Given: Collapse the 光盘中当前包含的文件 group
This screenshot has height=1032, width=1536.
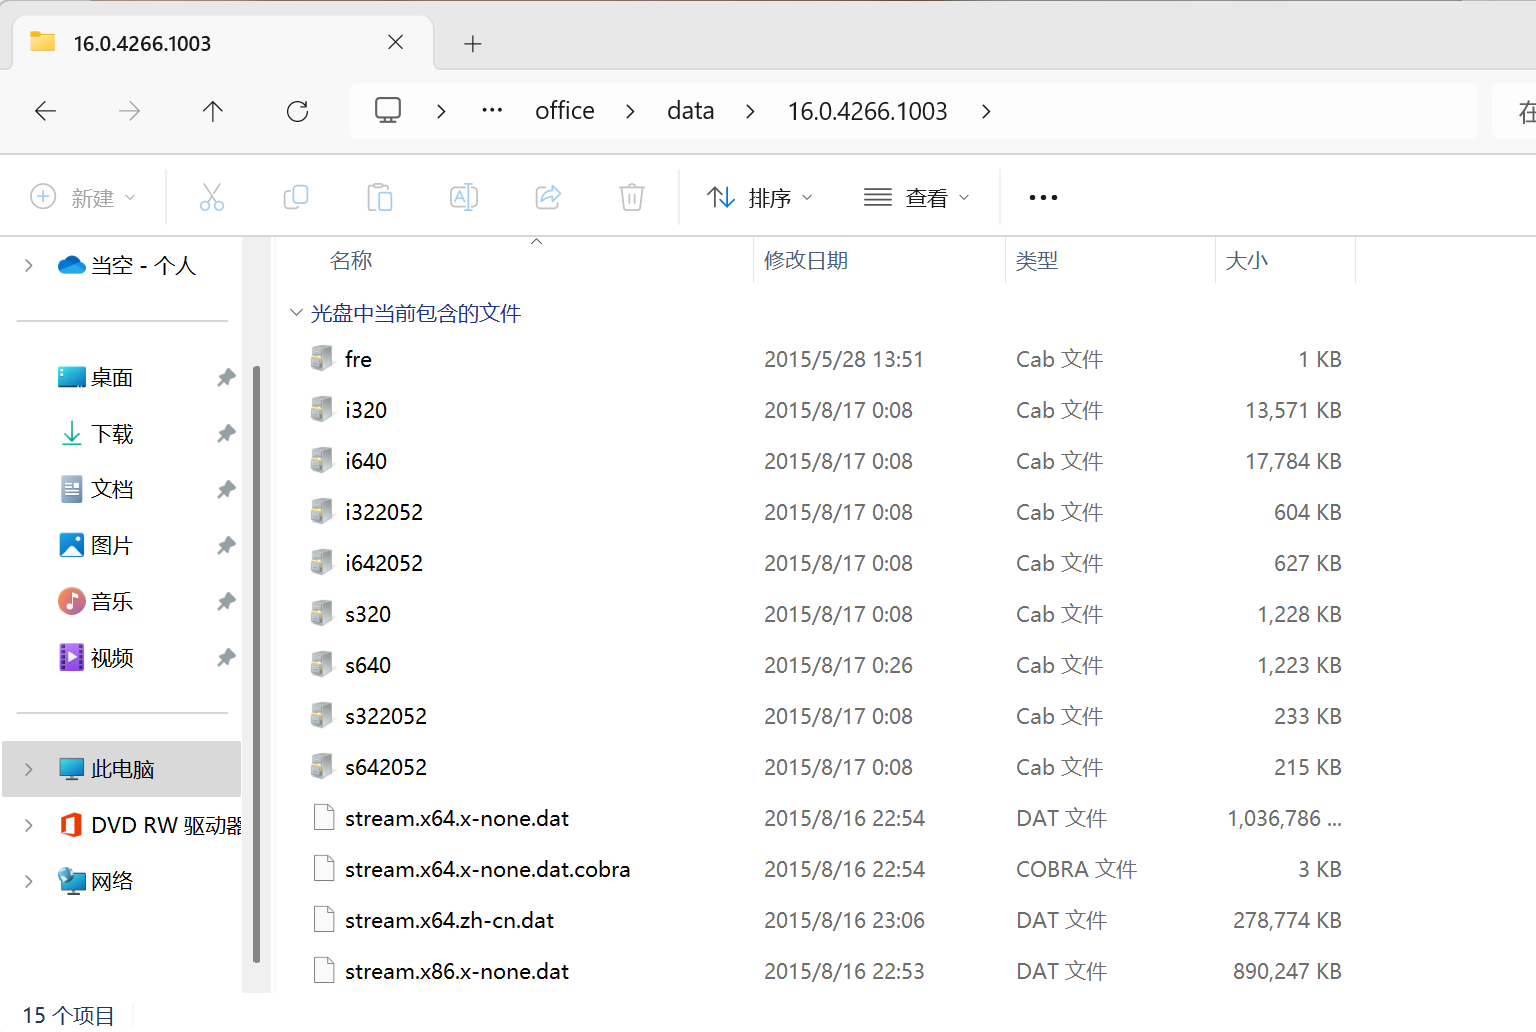Looking at the screenshot, I should click(x=296, y=313).
